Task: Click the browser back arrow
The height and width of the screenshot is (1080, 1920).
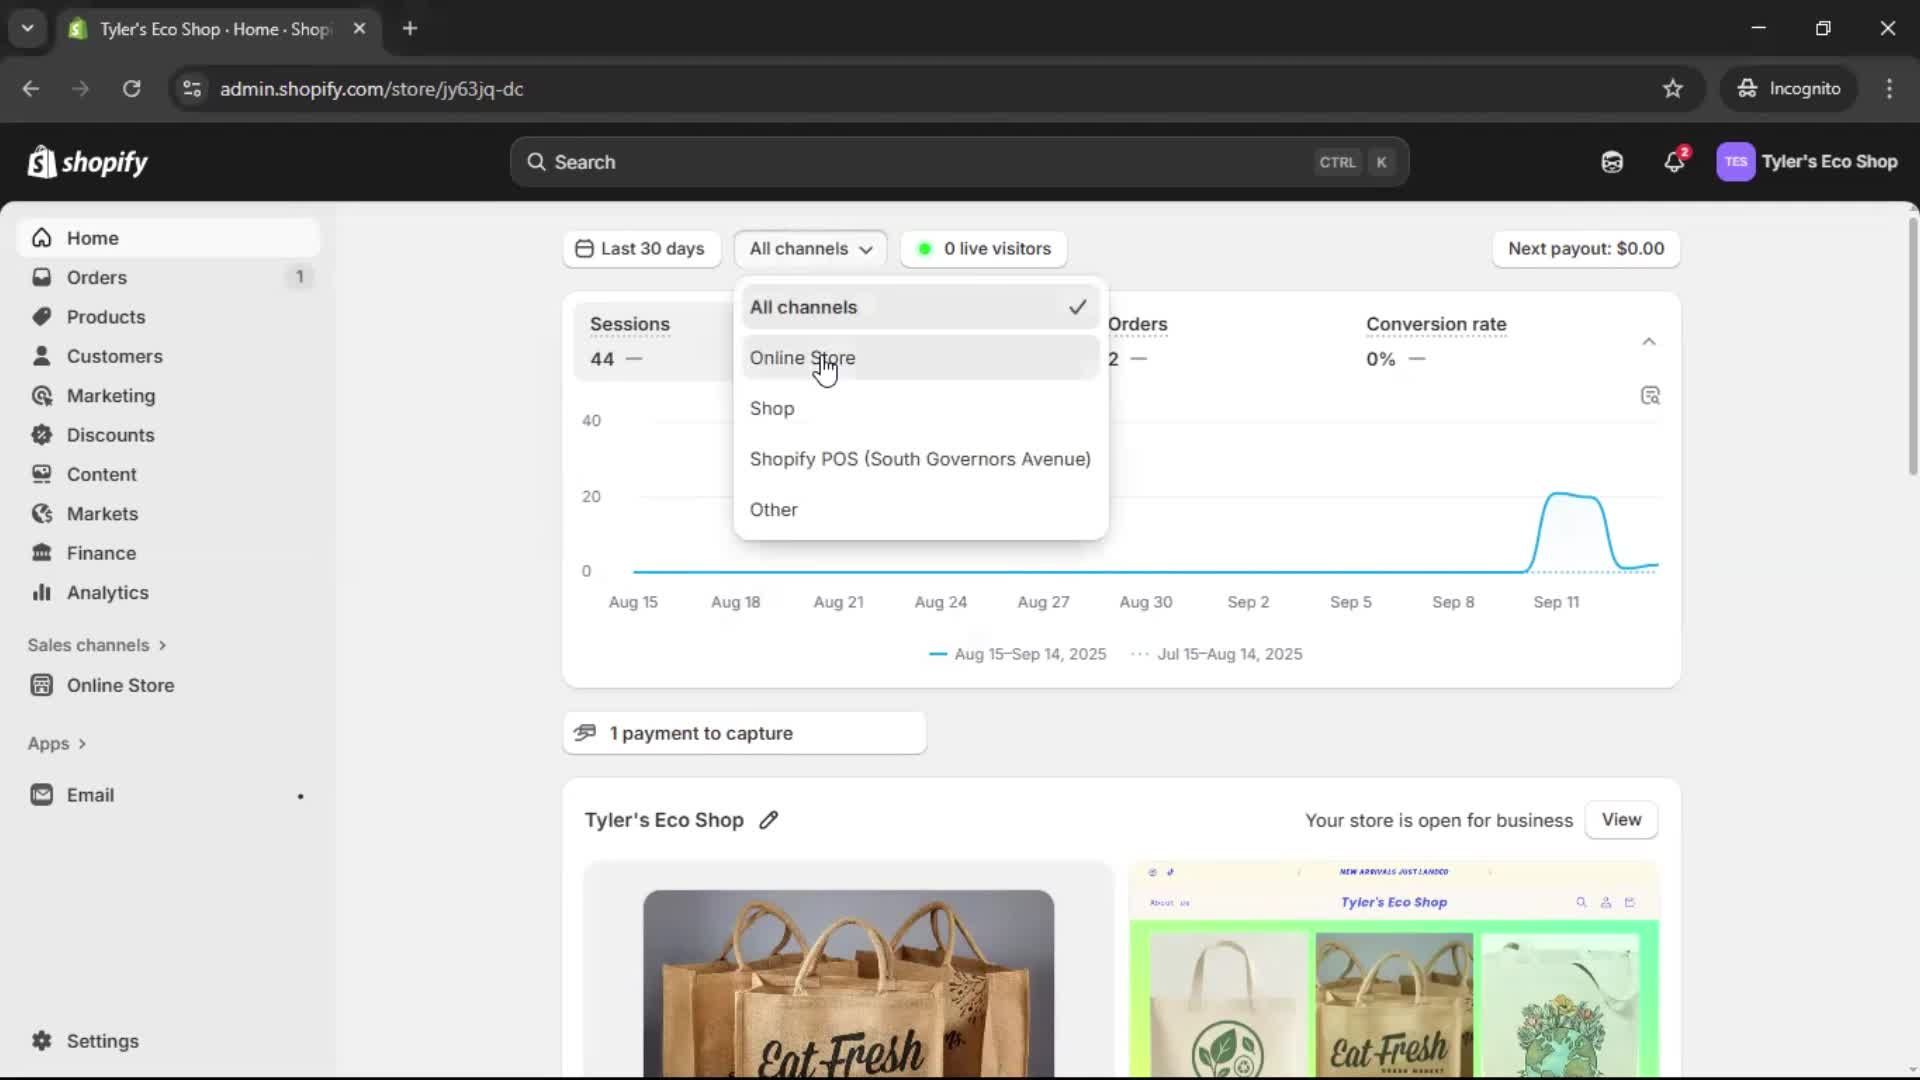Action: [31, 89]
